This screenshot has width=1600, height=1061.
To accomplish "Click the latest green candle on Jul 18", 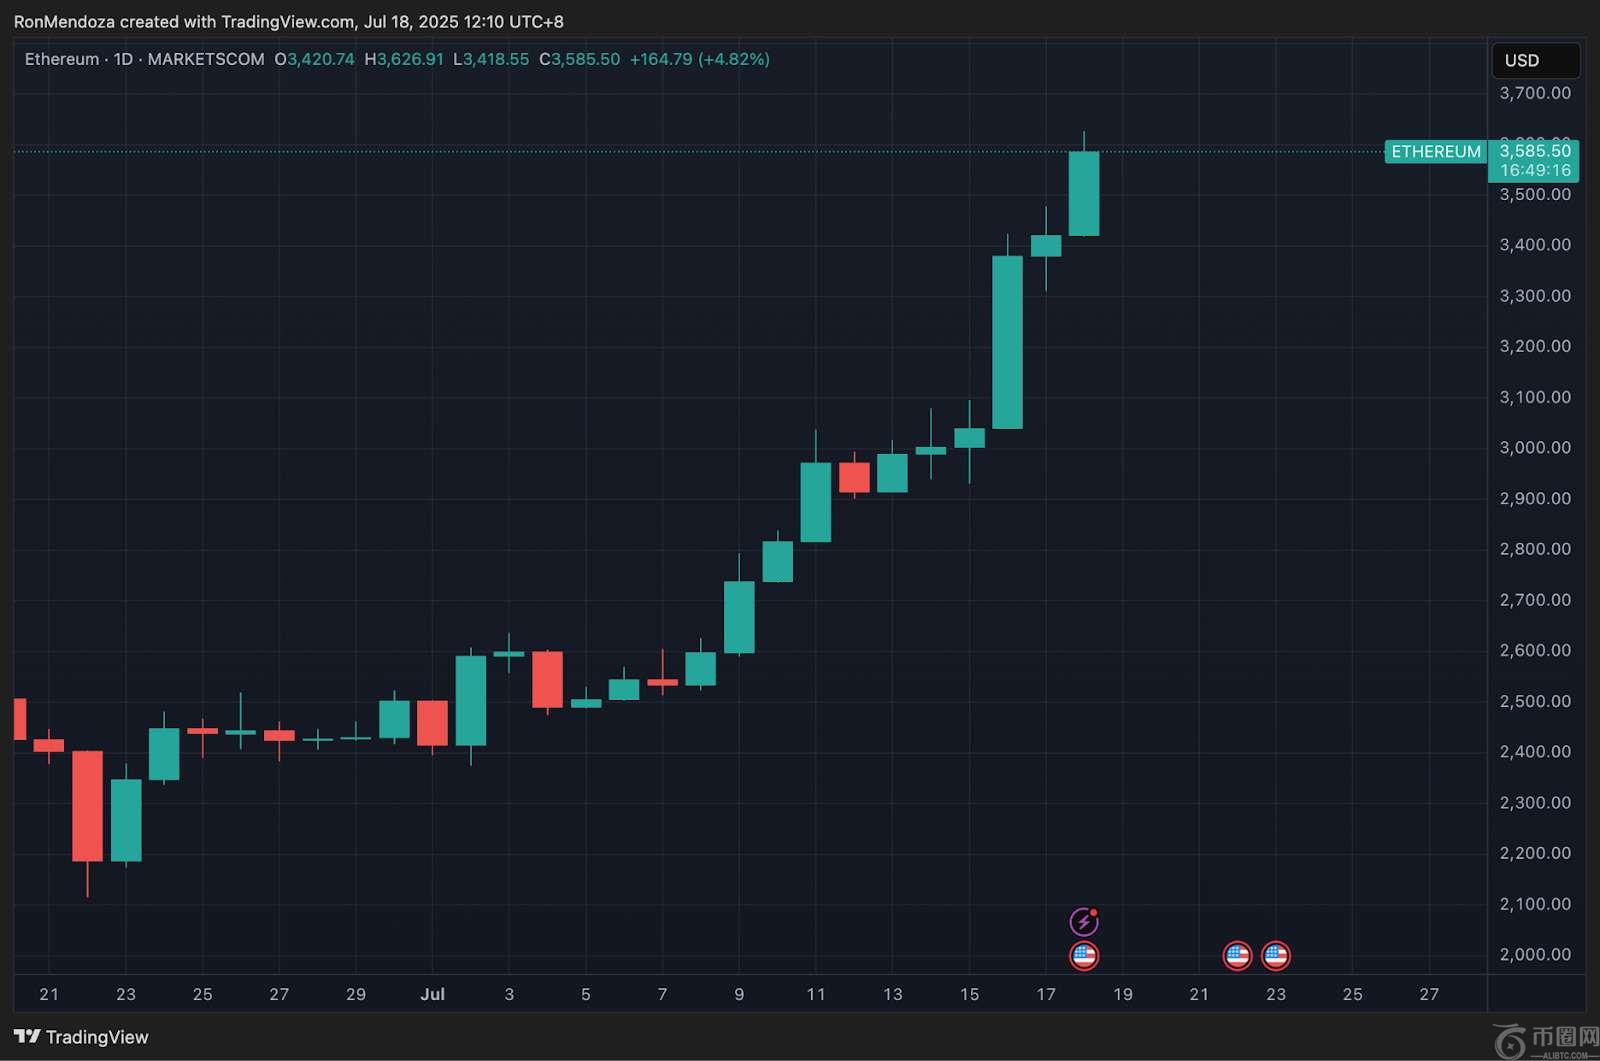I will click(x=1084, y=194).
